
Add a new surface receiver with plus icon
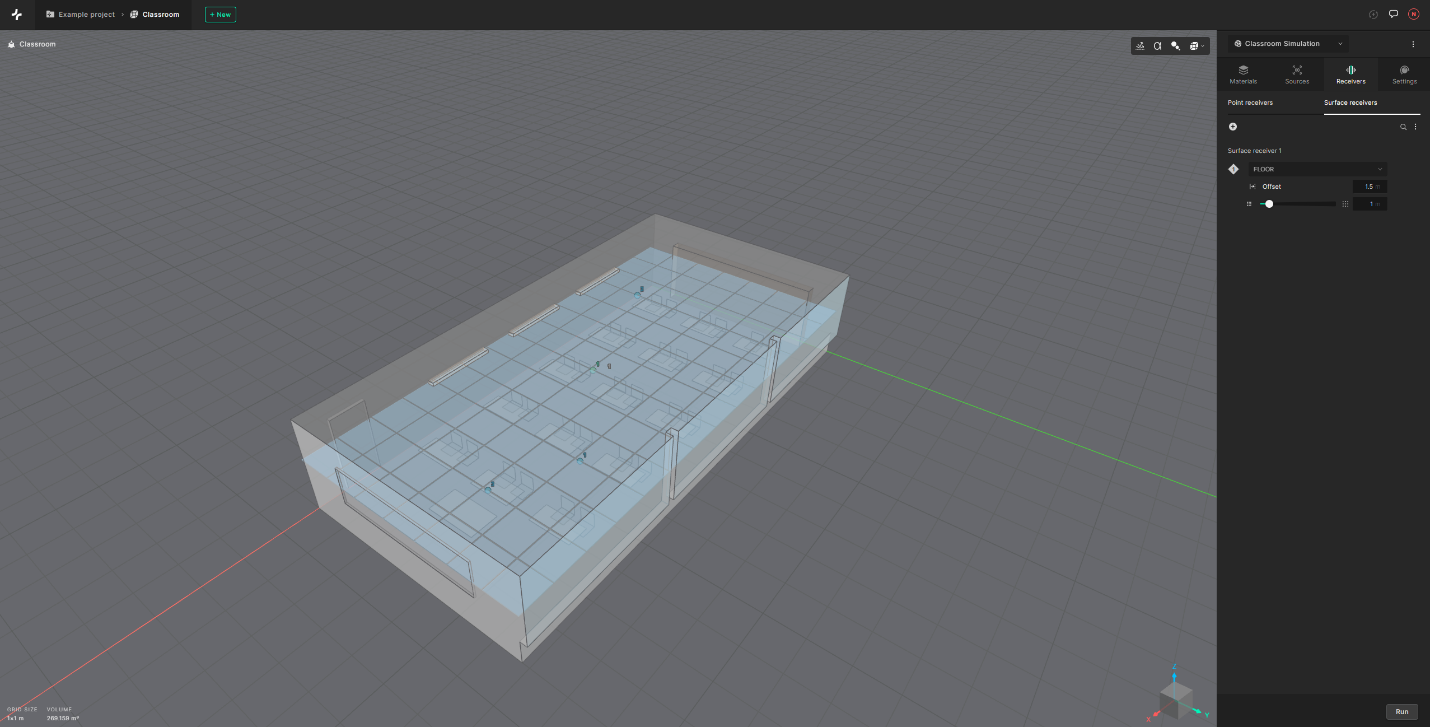1233,127
